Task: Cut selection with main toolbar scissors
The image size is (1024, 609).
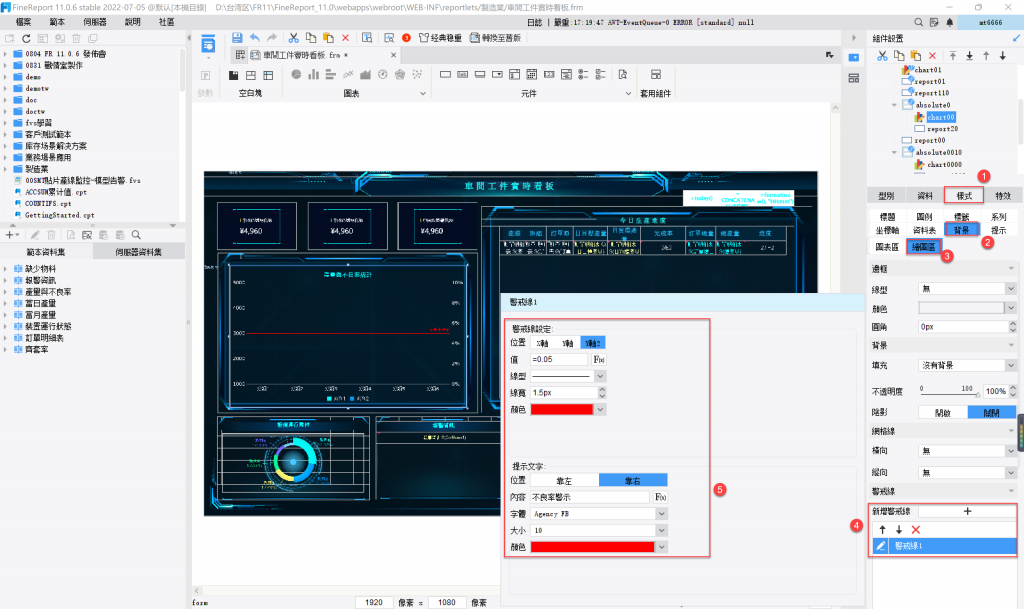Action: click(x=293, y=38)
